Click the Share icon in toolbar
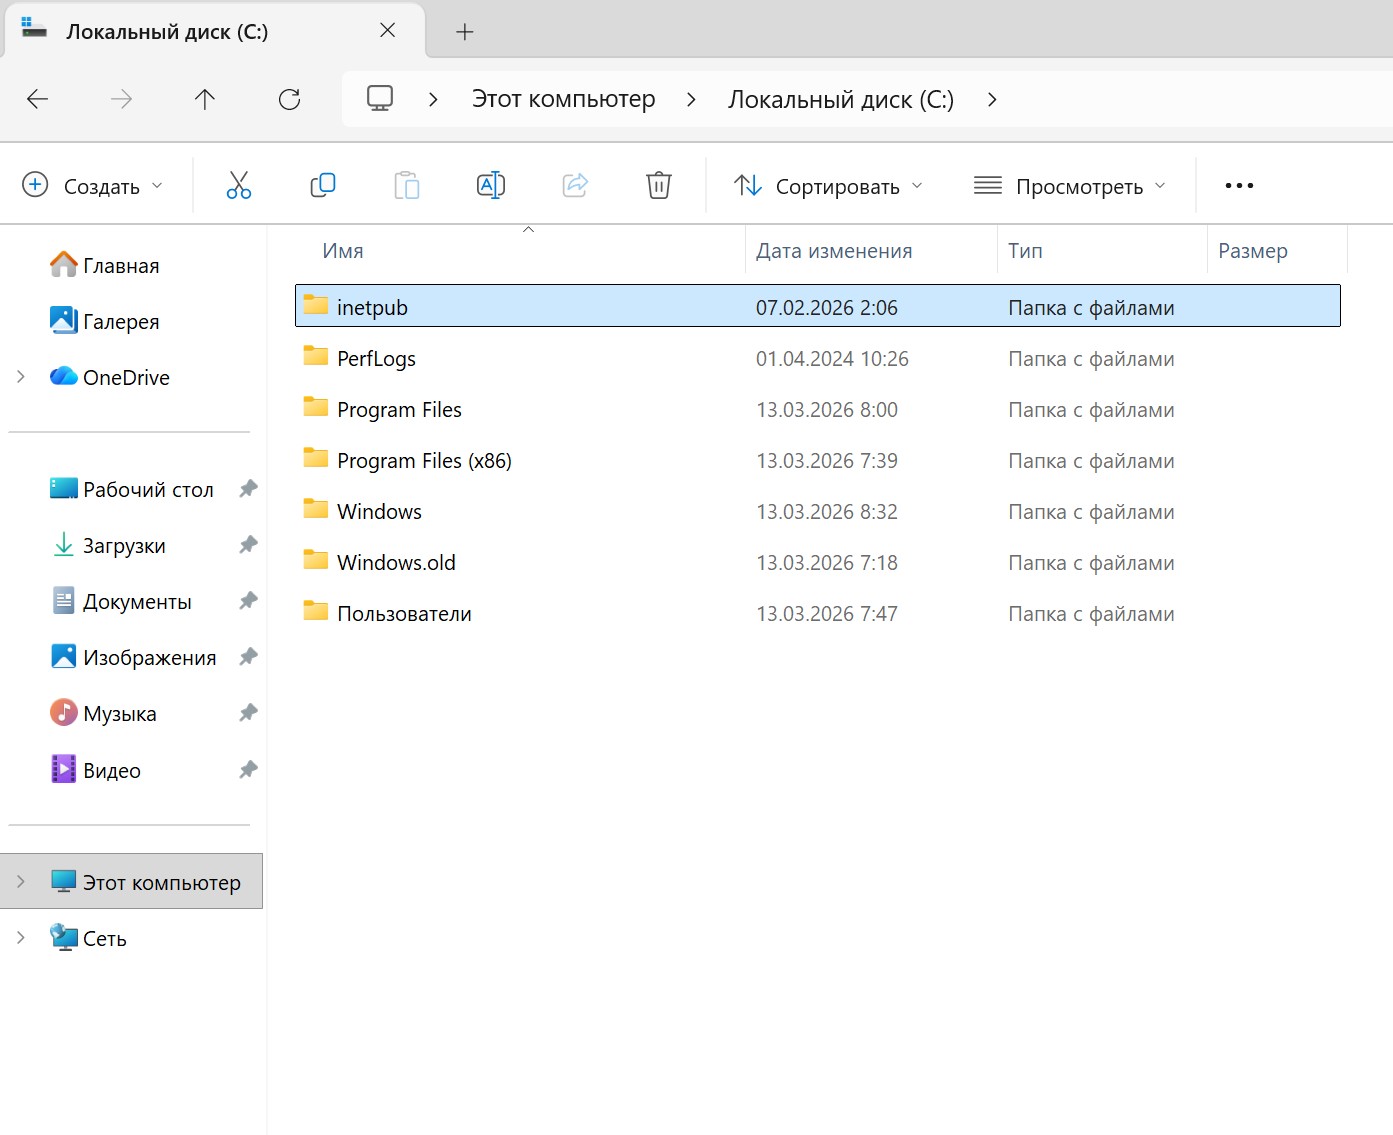Image resolution: width=1393 pixels, height=1135 pixels. tap(575, 185)
